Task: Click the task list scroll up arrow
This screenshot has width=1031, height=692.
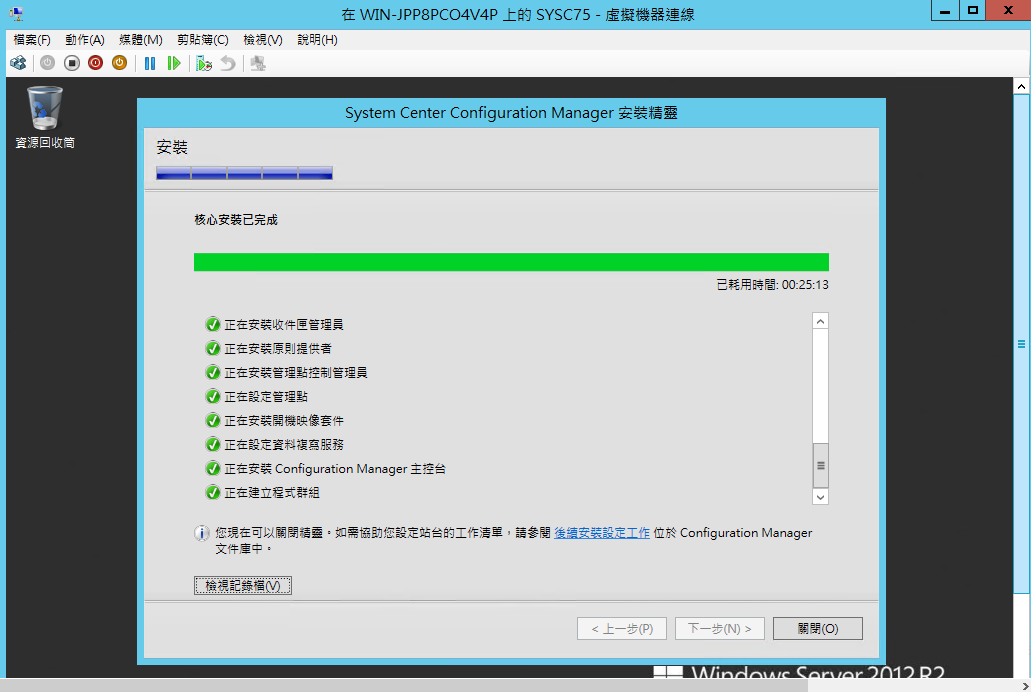Action: coord(820,321)
